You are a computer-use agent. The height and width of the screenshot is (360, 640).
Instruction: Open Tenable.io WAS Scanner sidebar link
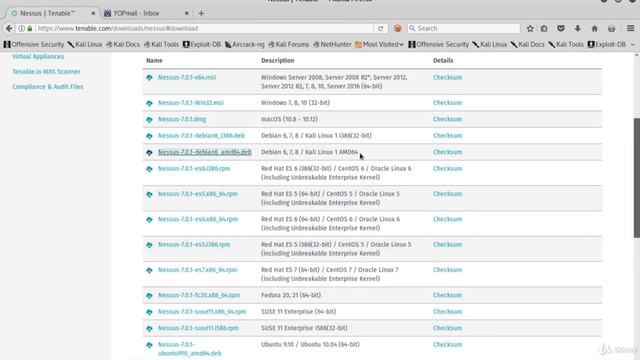46,71
